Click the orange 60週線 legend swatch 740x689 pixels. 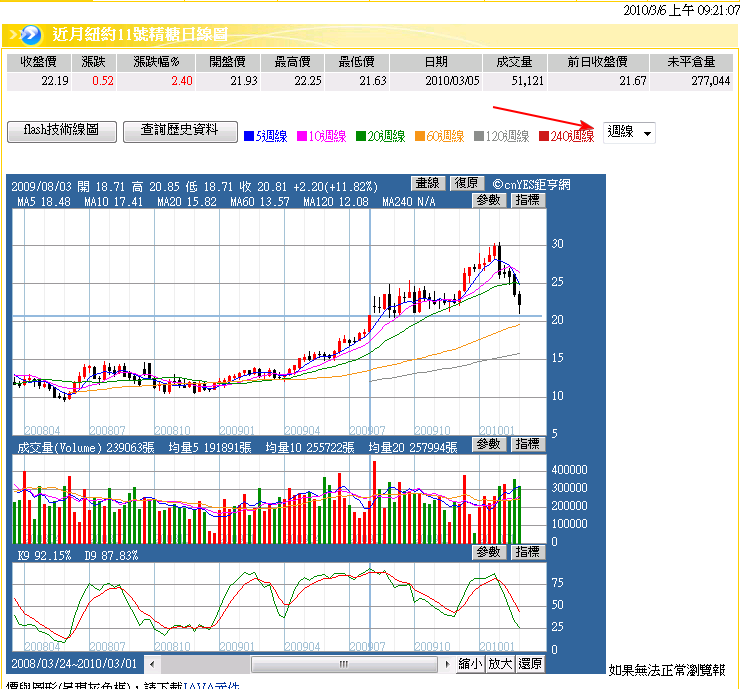click(x=420, y=136)
